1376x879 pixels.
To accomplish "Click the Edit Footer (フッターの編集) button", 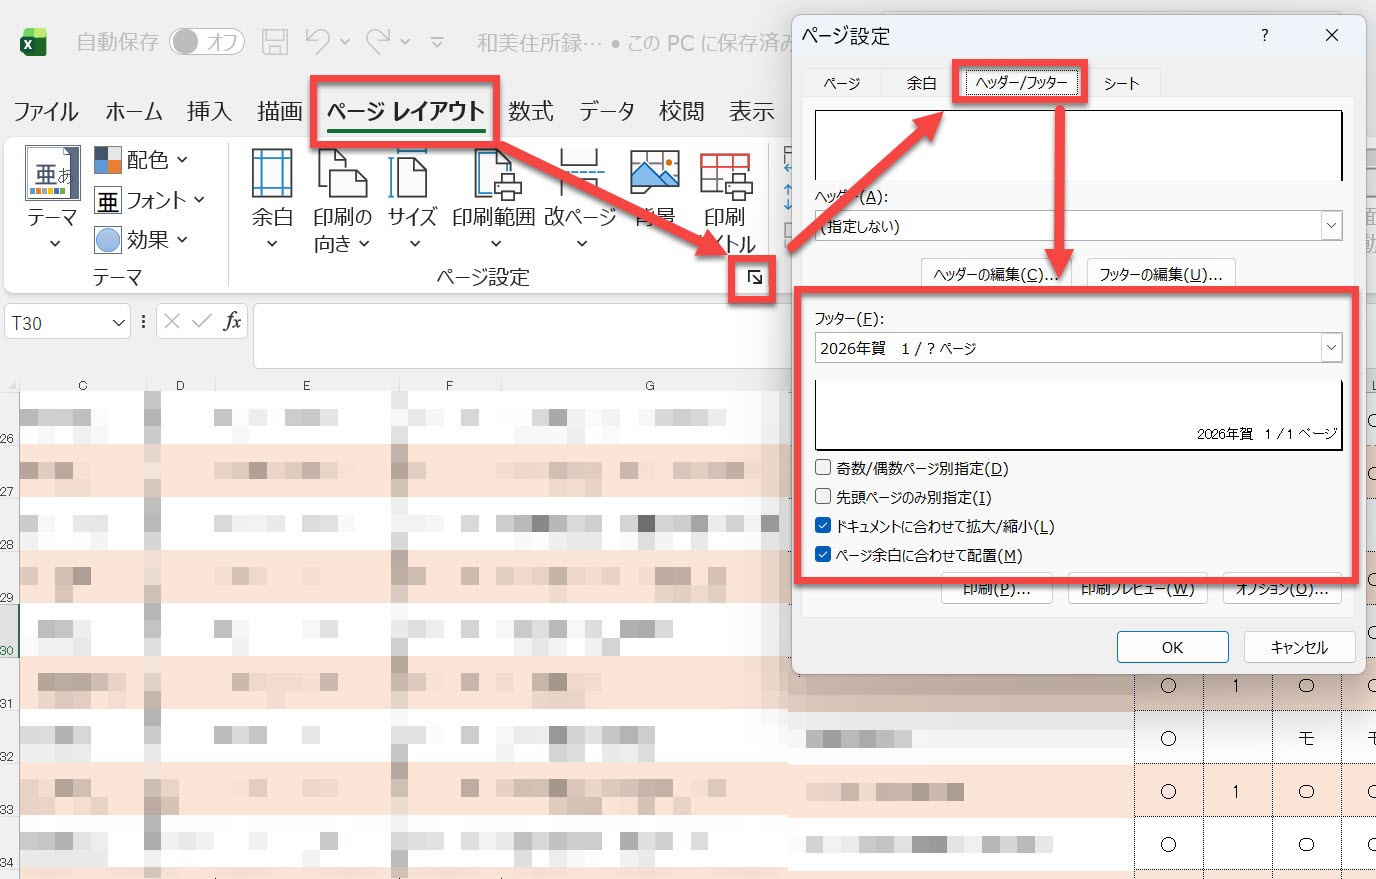I will pyautogui.click(x=1160, y=274).
